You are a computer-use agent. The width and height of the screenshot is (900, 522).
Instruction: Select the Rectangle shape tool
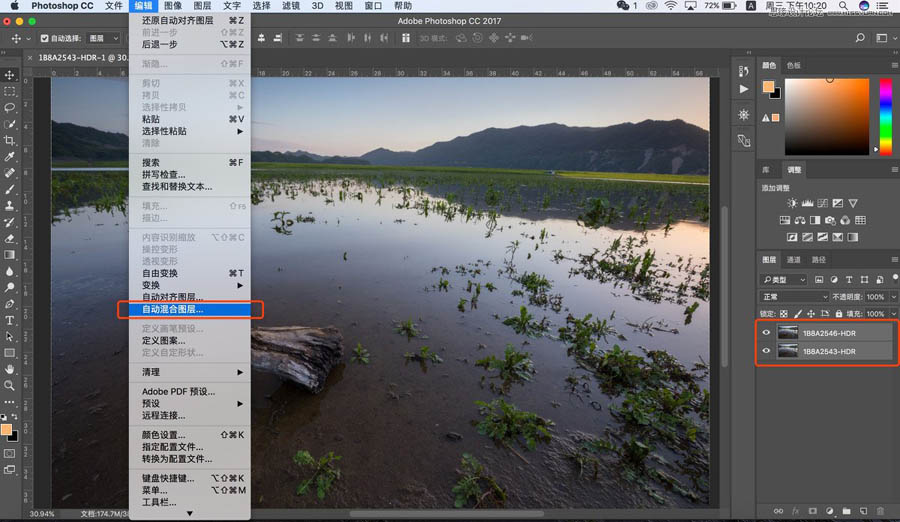tap(10, 353)
